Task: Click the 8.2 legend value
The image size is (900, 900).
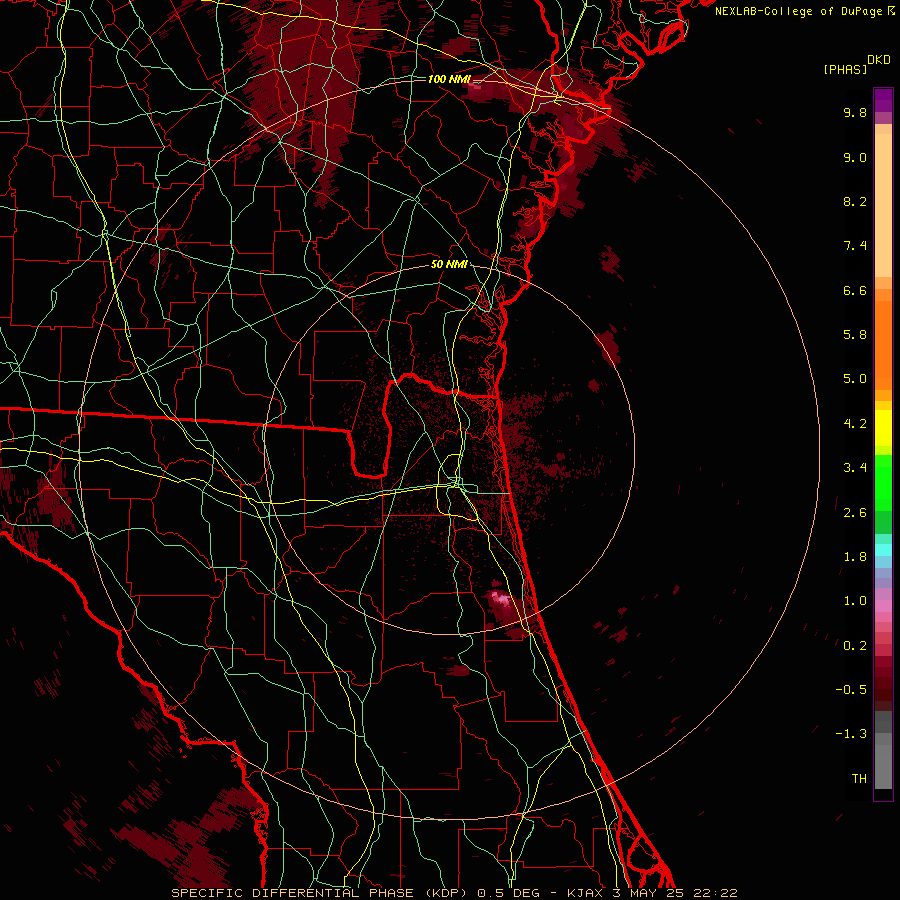Action: (x=855, y=201)
